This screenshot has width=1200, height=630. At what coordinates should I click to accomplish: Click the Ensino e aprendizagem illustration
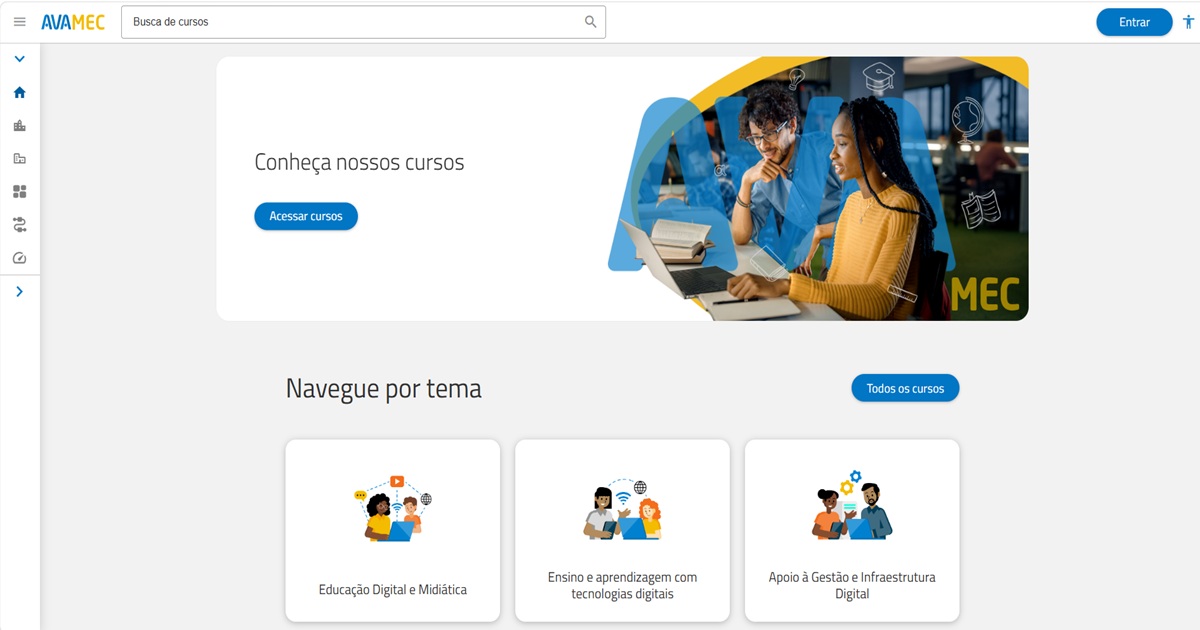pos(622,509)
